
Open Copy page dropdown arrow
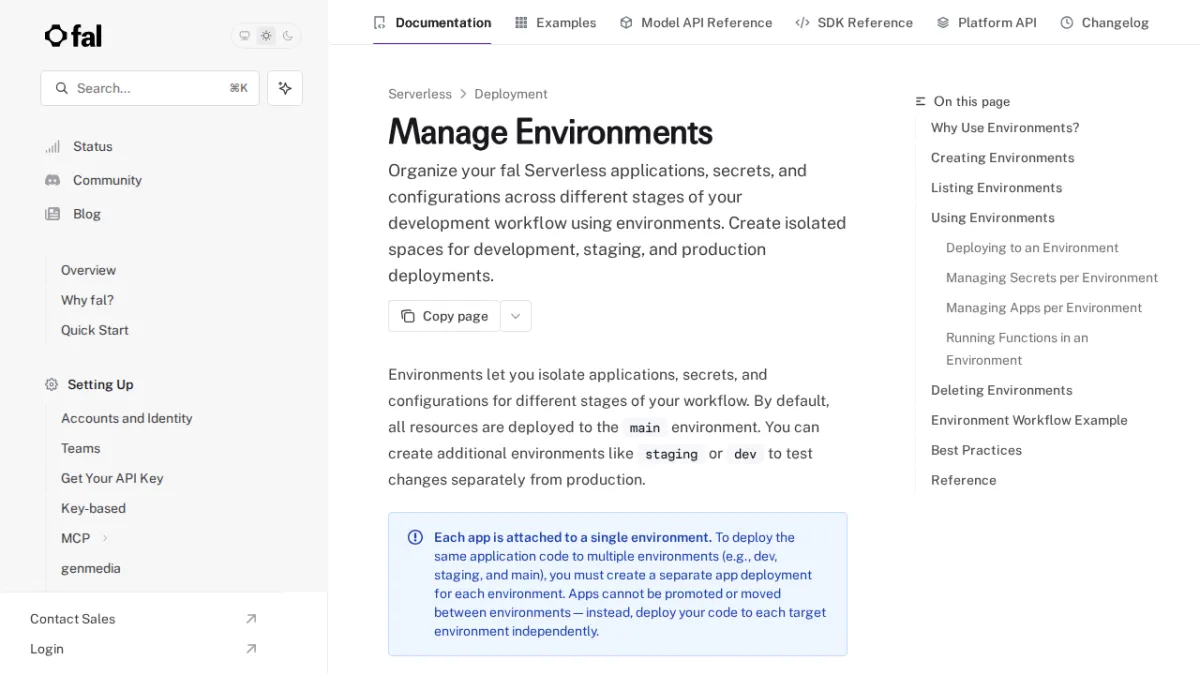[515, 316]
